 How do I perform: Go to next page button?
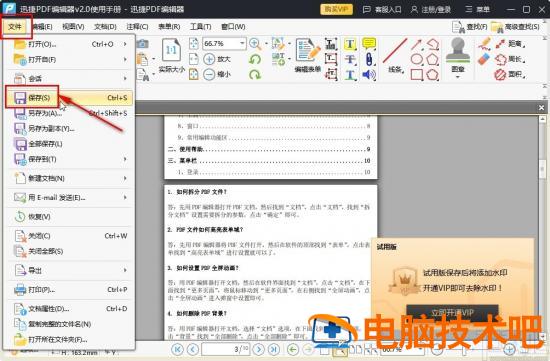click(x=259, y=349)
